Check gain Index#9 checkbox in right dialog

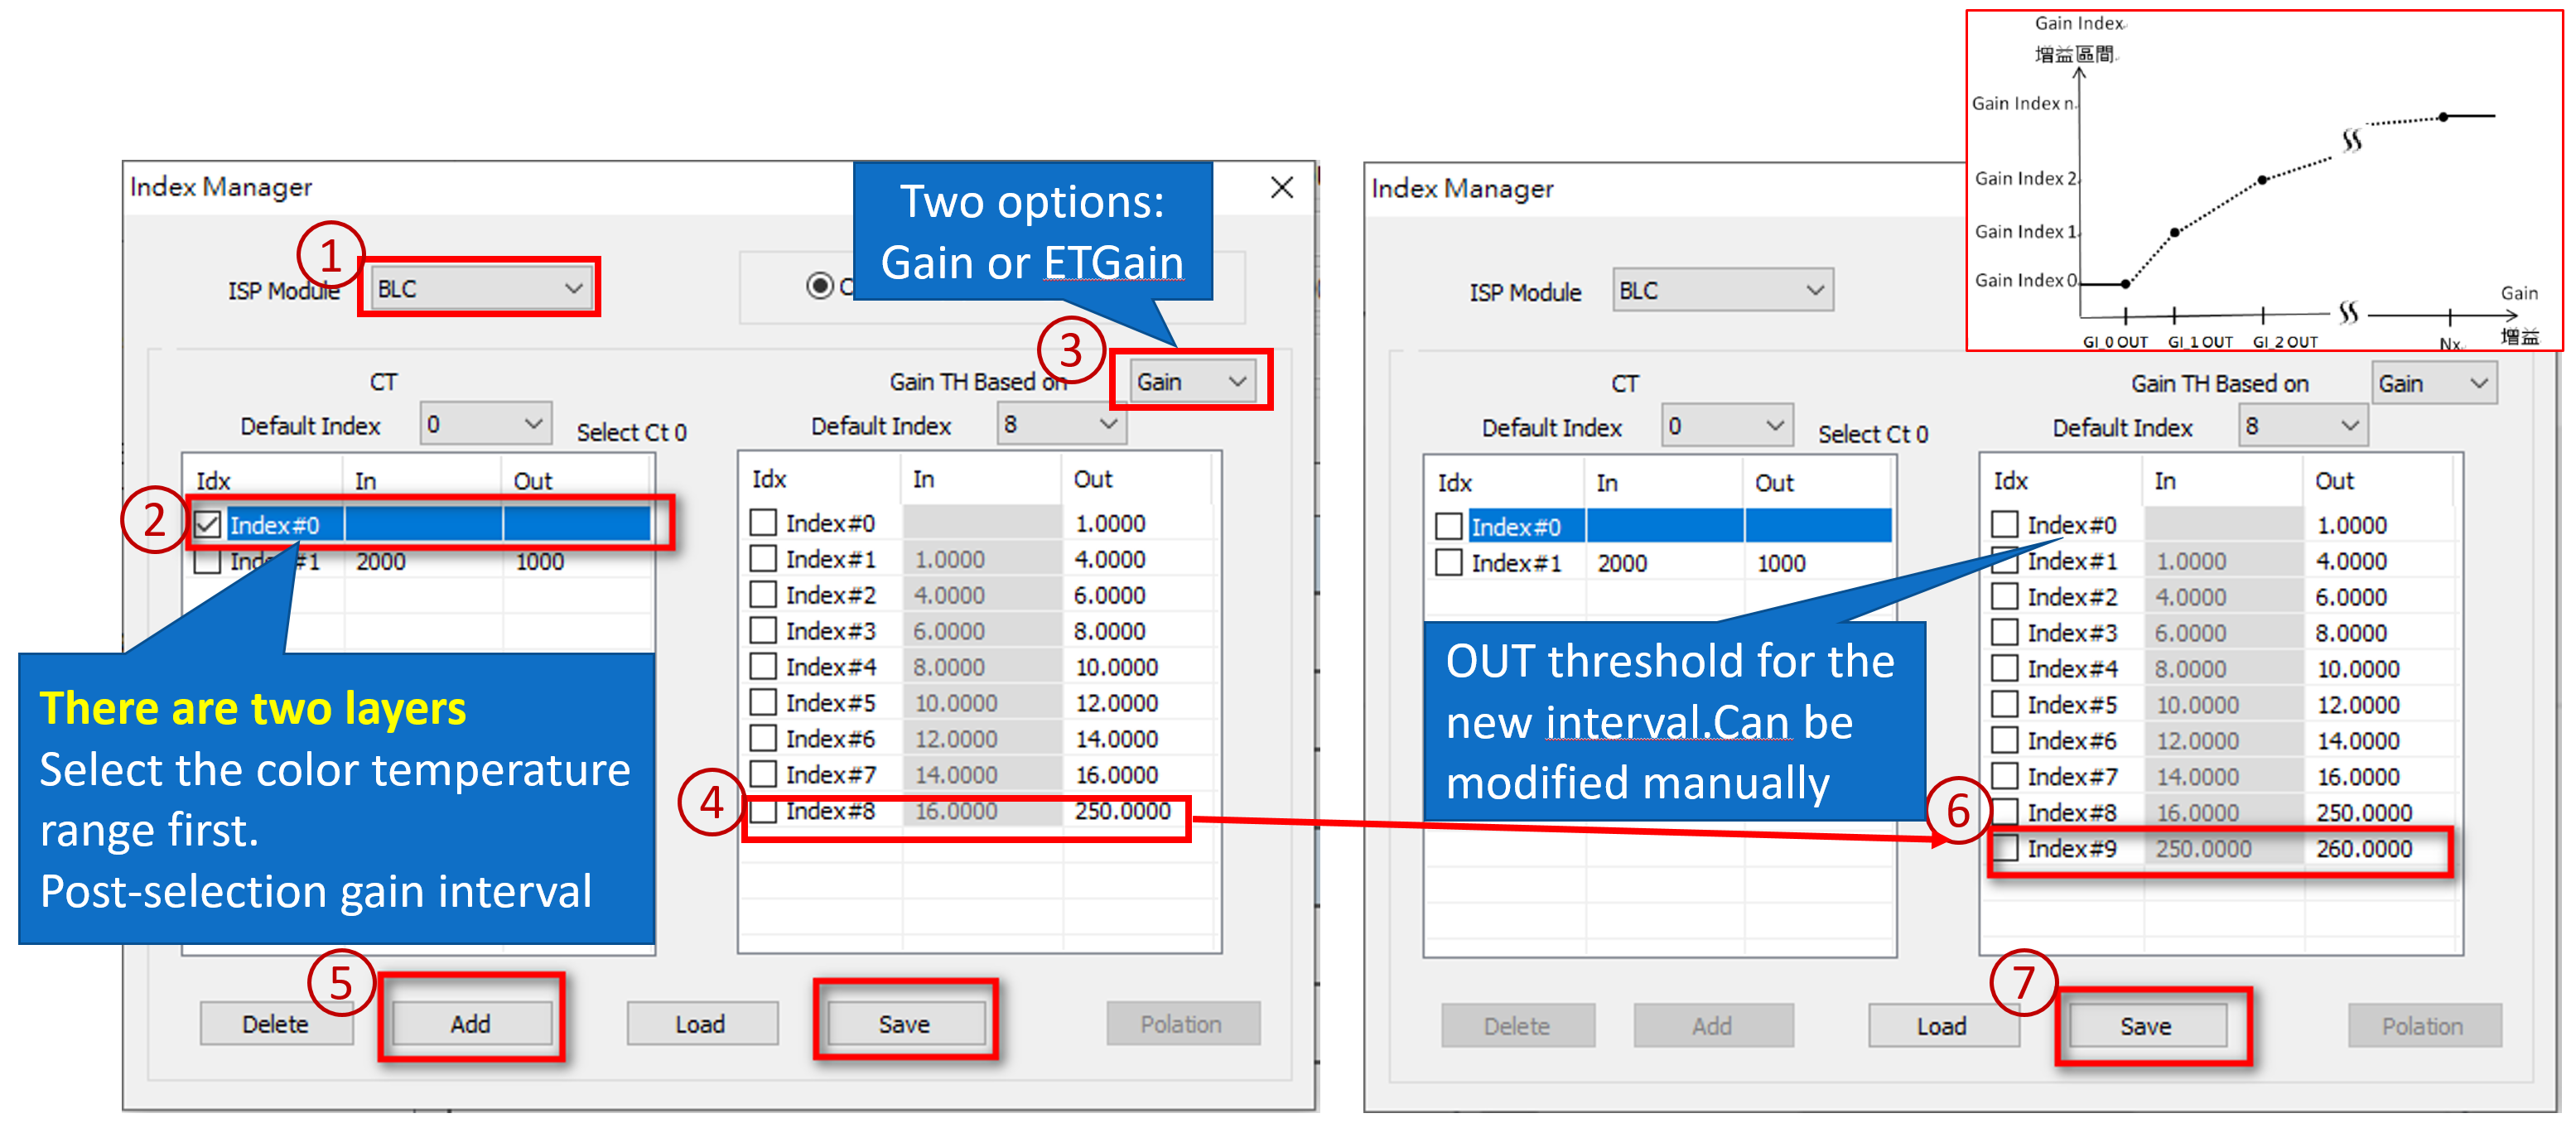[2005, 849]
